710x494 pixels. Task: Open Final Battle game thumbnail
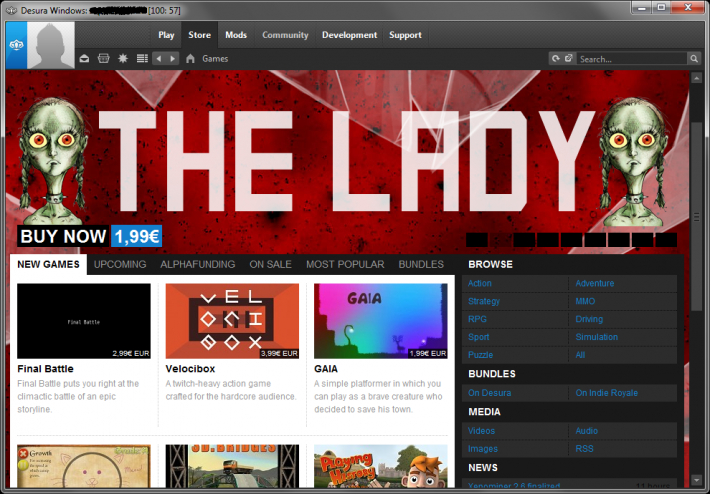84,321
